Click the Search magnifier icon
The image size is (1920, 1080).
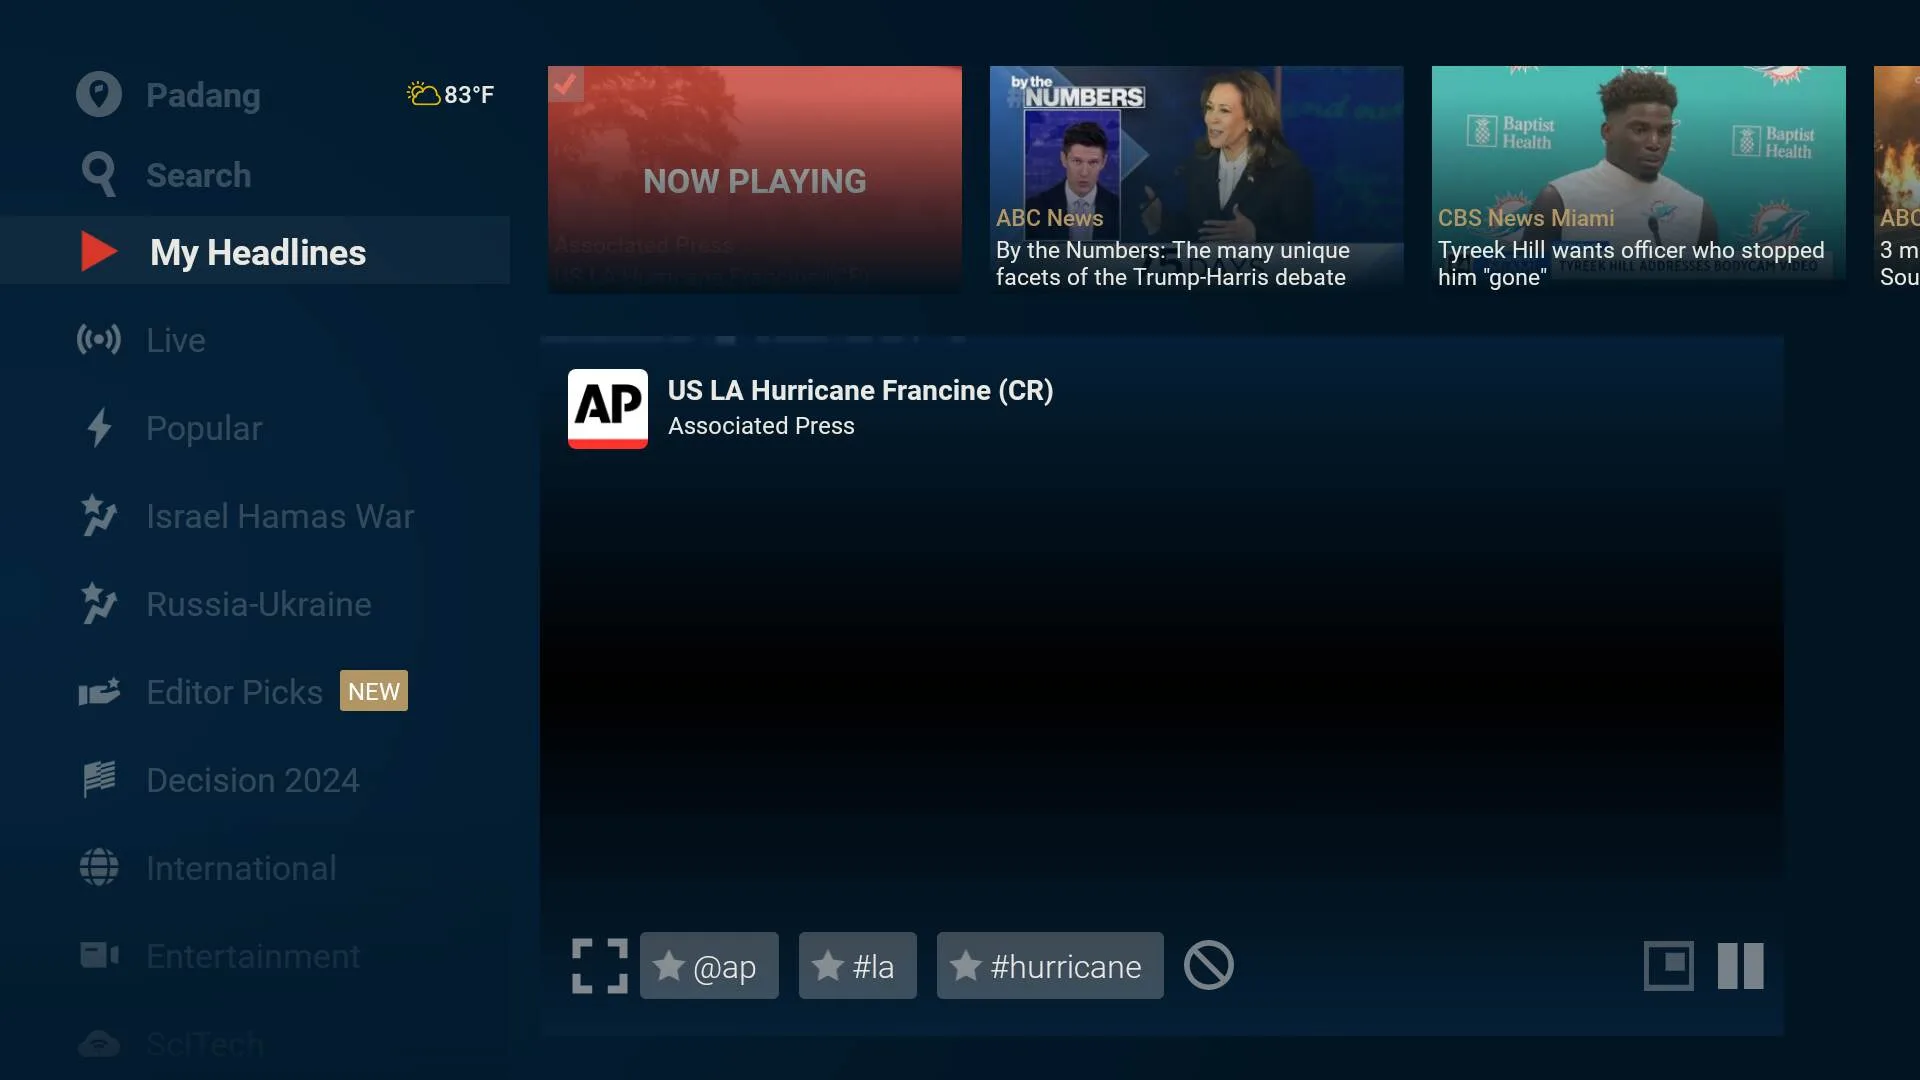tap(98, 174)
